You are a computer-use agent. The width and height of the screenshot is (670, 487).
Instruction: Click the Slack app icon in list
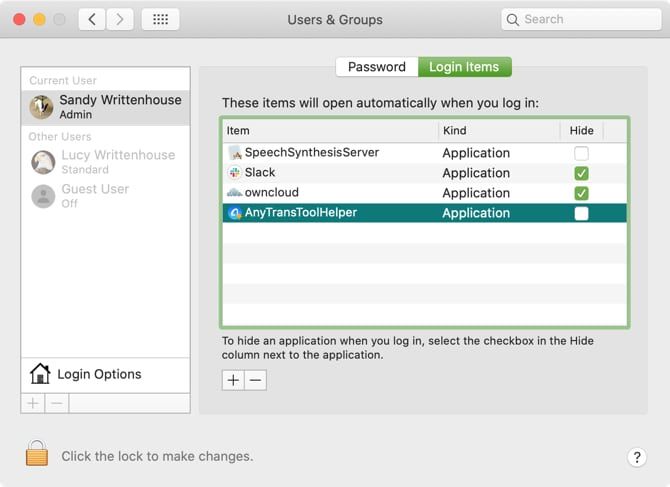pos(235,173)
